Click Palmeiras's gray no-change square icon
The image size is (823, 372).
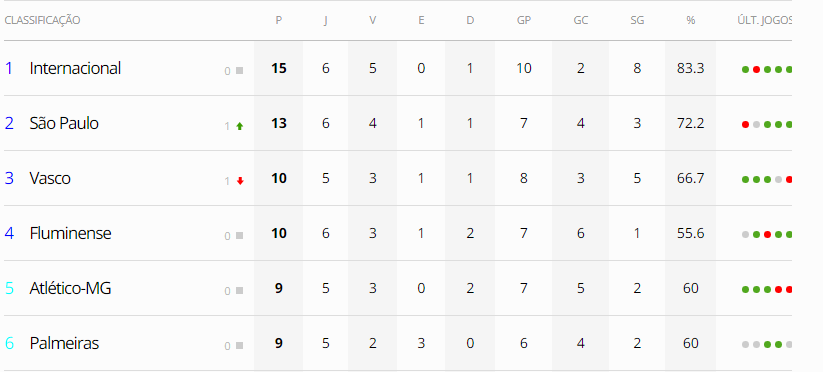239,346
